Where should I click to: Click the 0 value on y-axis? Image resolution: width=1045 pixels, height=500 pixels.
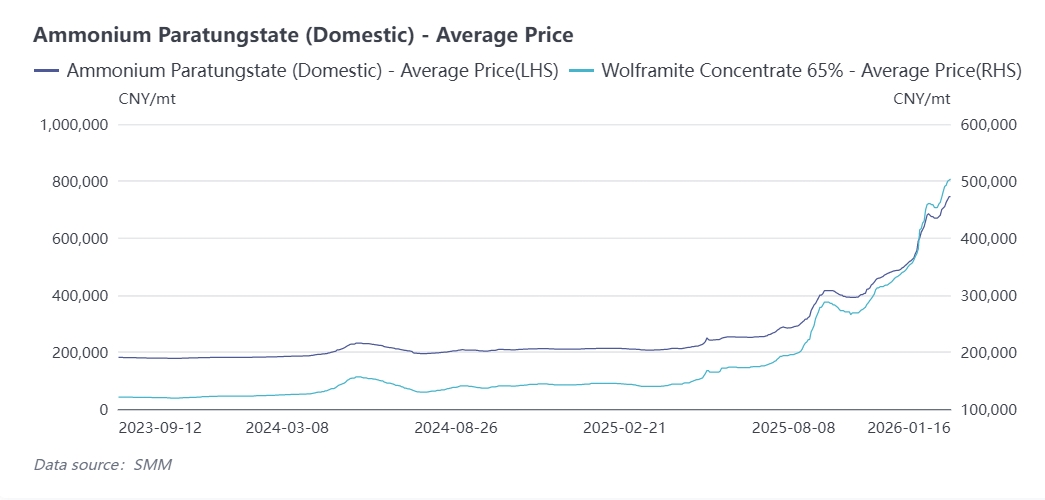tap(103, 410)
